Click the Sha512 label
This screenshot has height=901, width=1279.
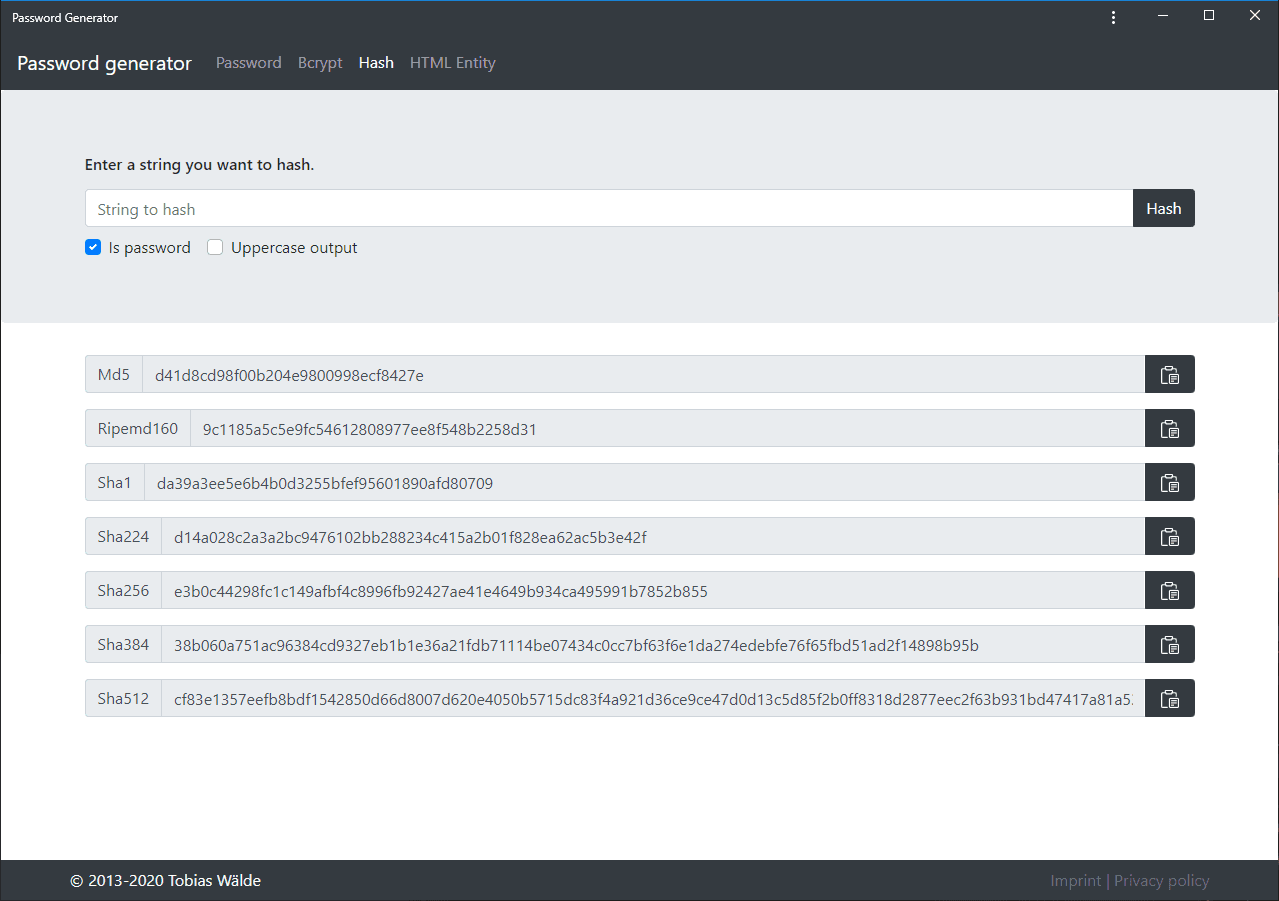pyautogui.click(x=123, y=699)
